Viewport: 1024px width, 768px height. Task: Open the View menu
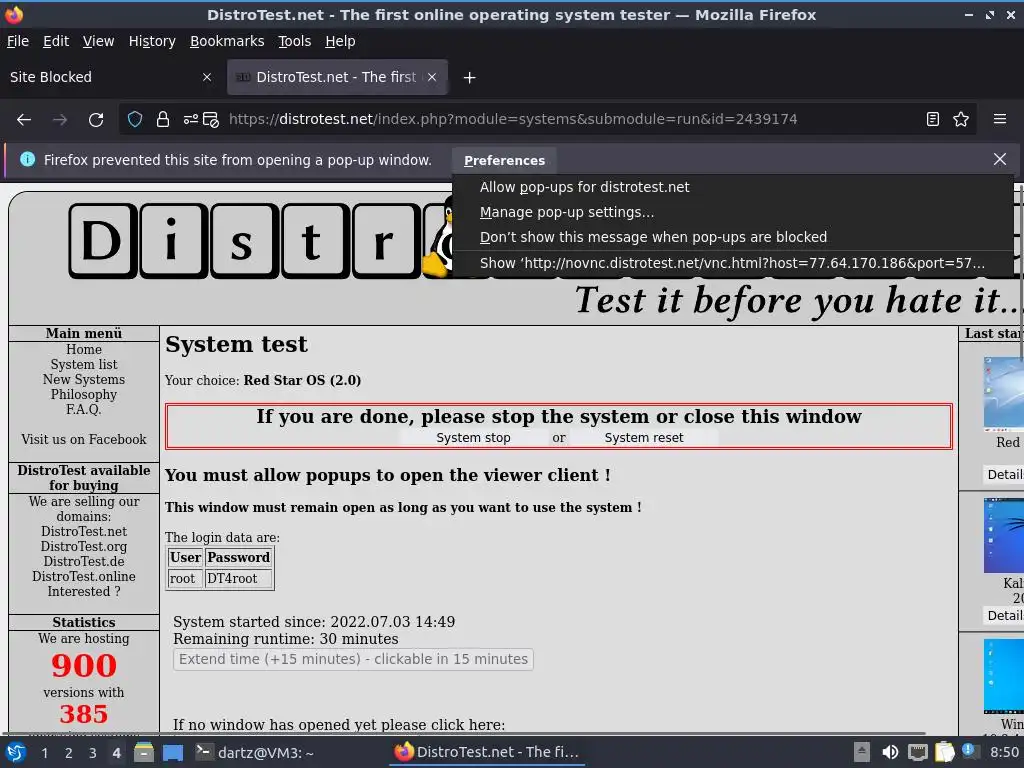[98, 41]
